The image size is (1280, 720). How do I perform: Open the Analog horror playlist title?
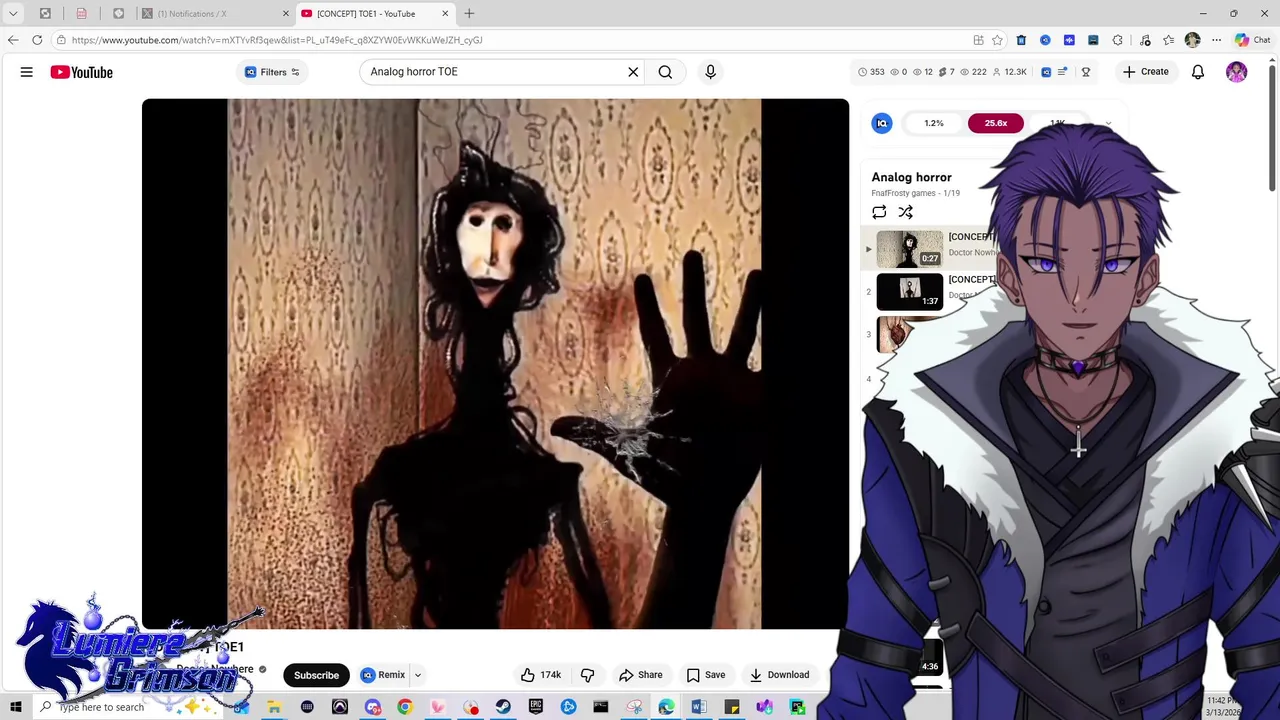[911, 177]
